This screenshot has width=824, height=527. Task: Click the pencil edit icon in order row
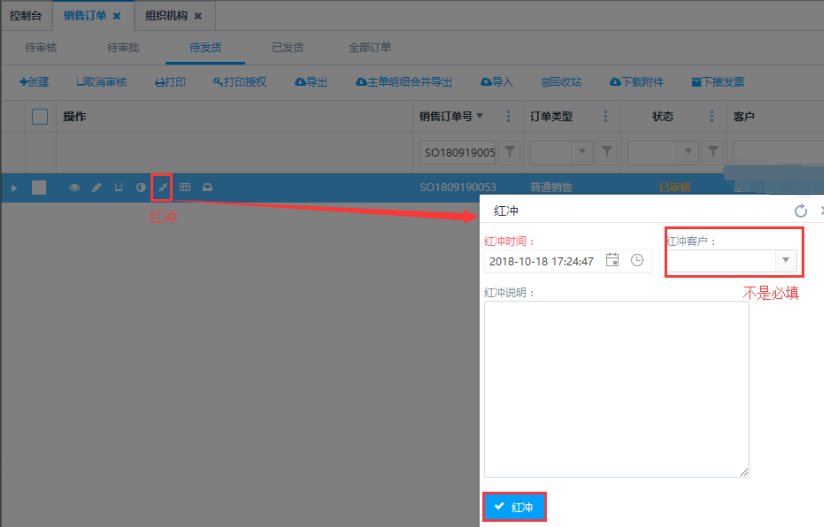(97, 187)
